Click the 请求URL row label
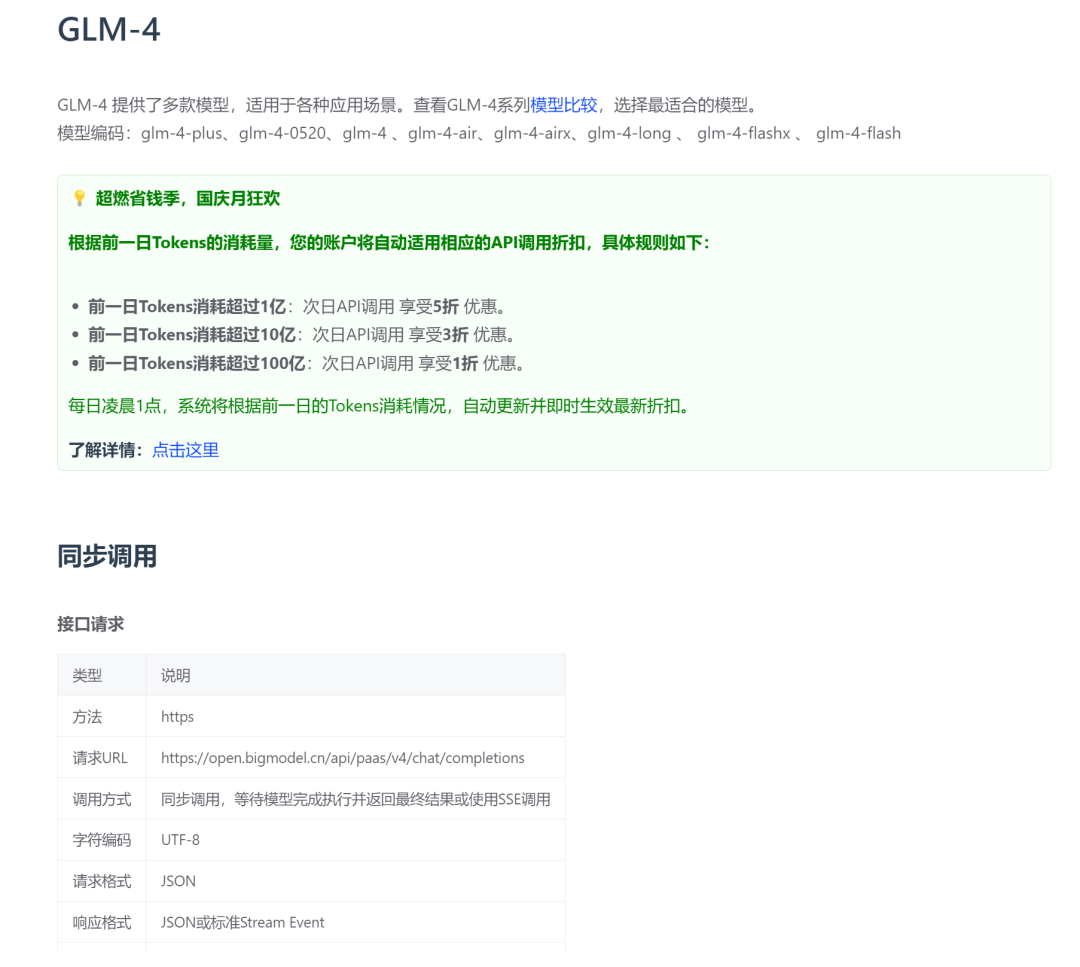The image size is (1080, 967). point(100,758)
